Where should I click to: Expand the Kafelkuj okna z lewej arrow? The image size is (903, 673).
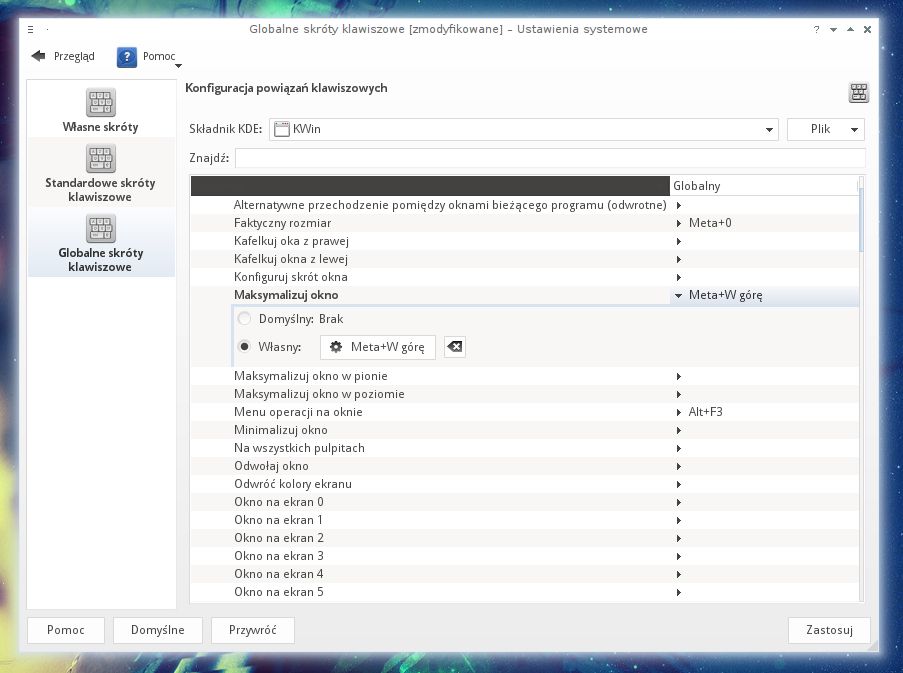click(679, 259)
